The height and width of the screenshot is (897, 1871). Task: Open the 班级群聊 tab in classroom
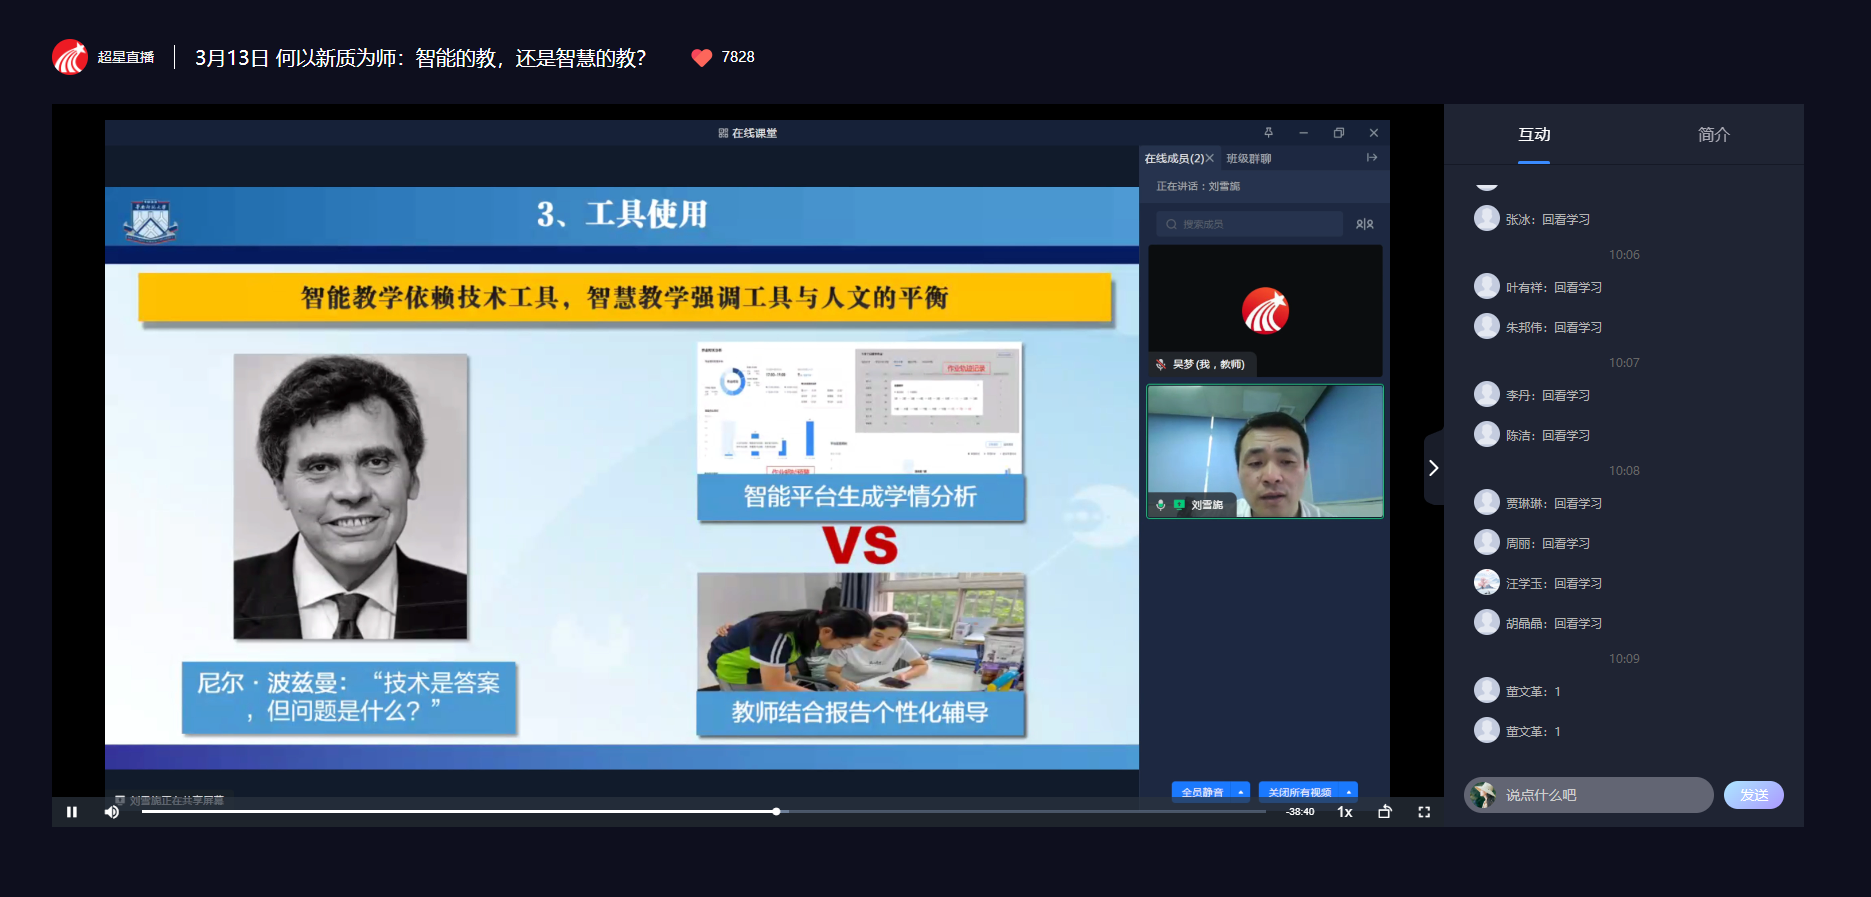1249,158
